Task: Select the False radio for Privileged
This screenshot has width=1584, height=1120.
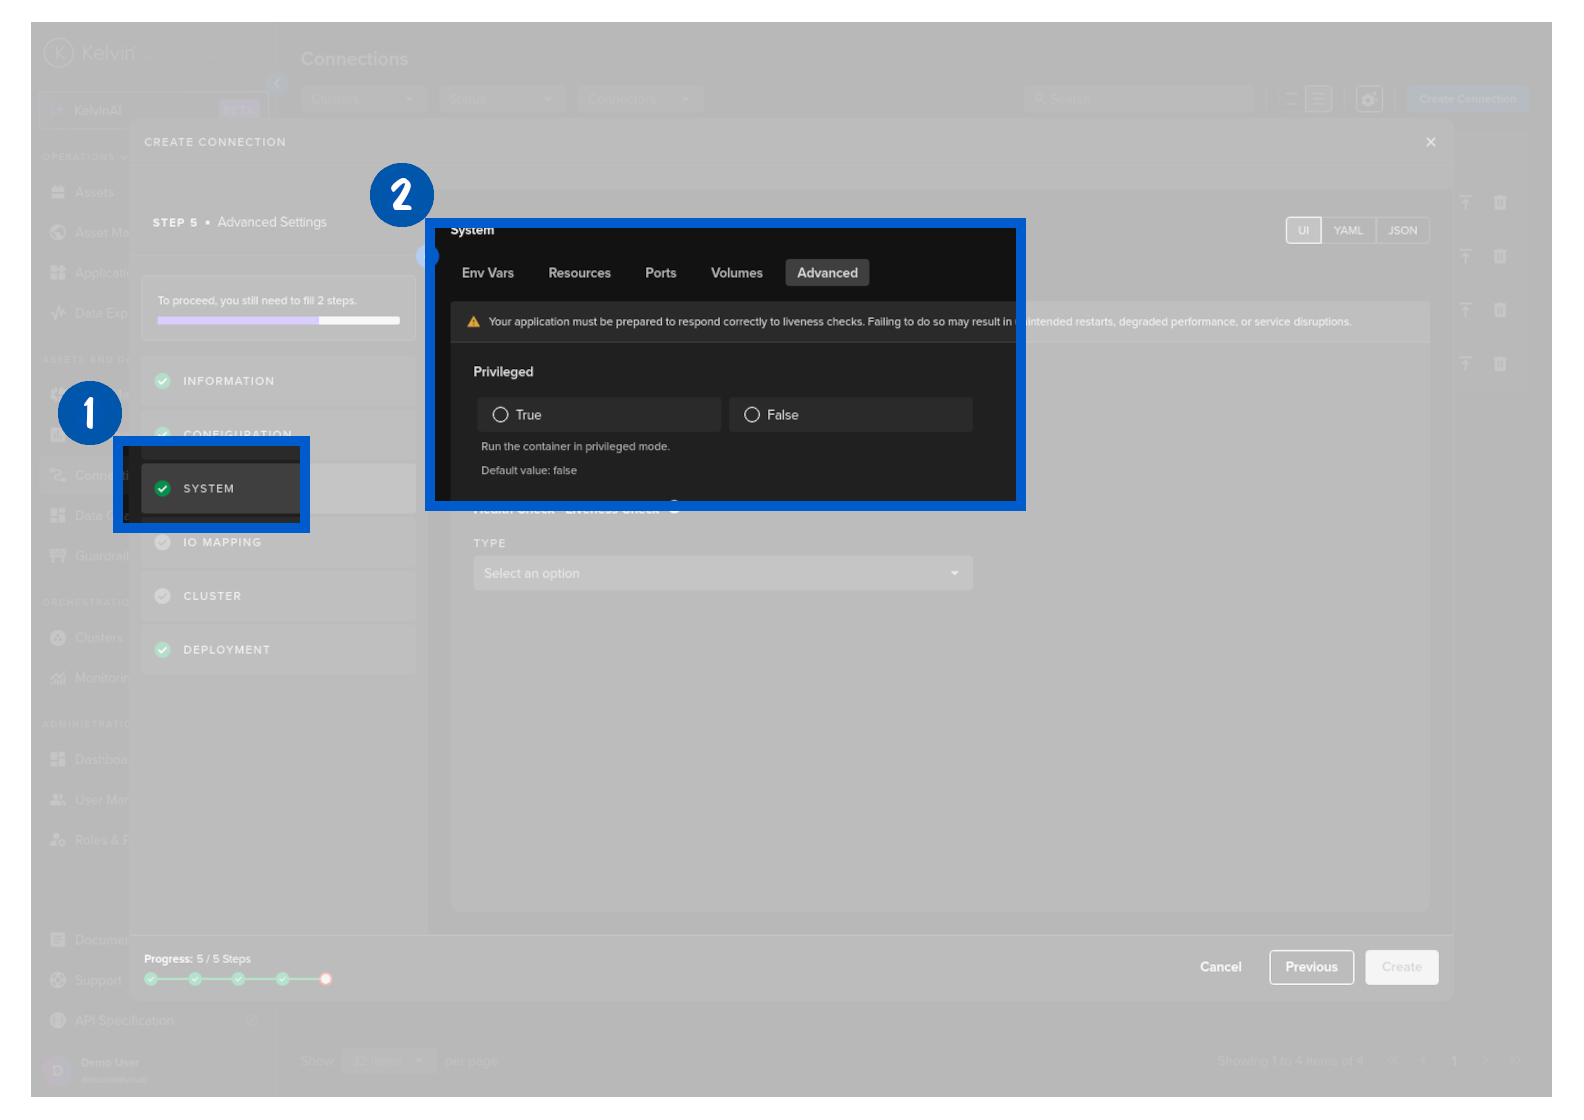Action: (752, 415)
